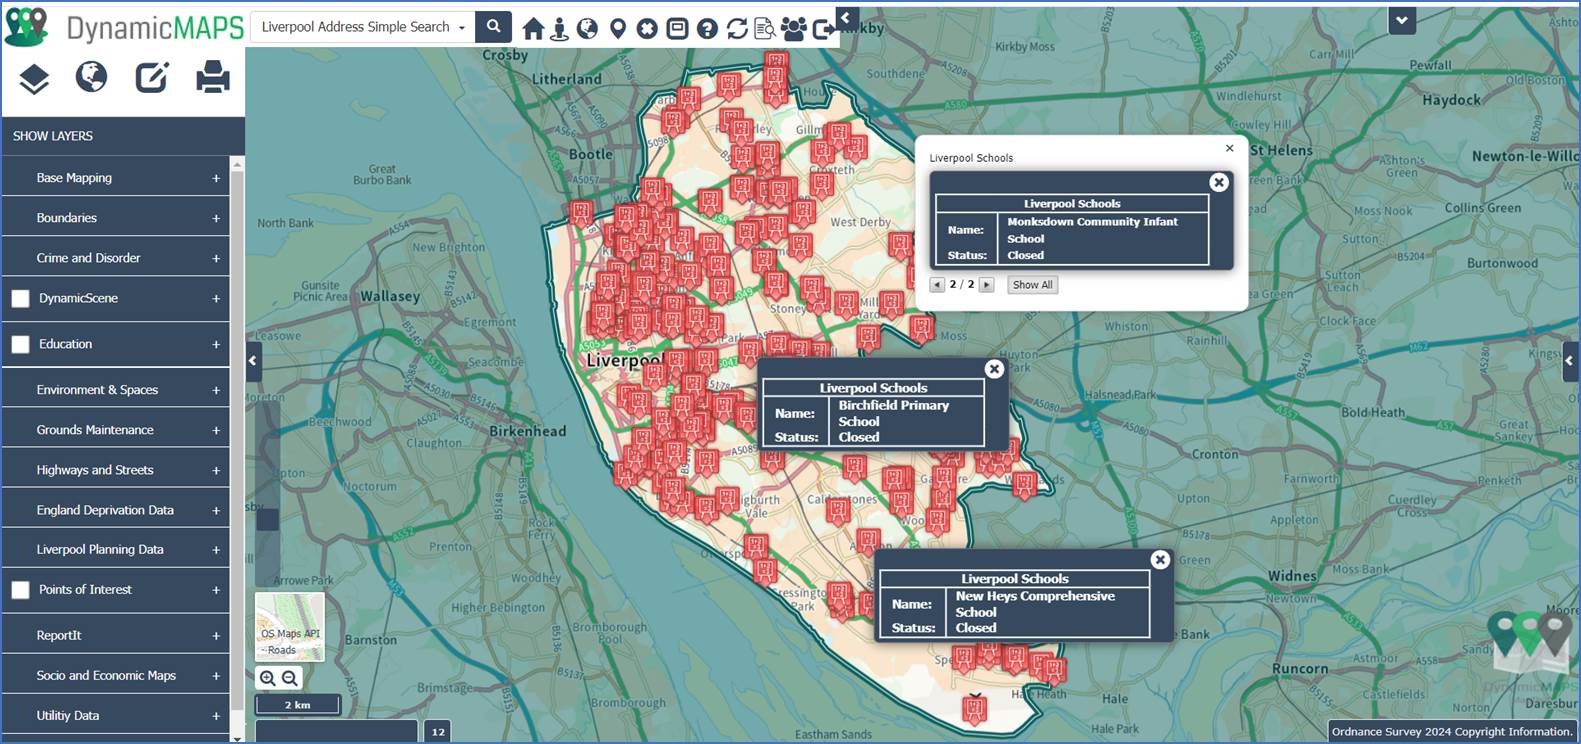The width and height of the screenshot is (1581, 744).
Task: Go to next record in popup pager
Action: 987,285
